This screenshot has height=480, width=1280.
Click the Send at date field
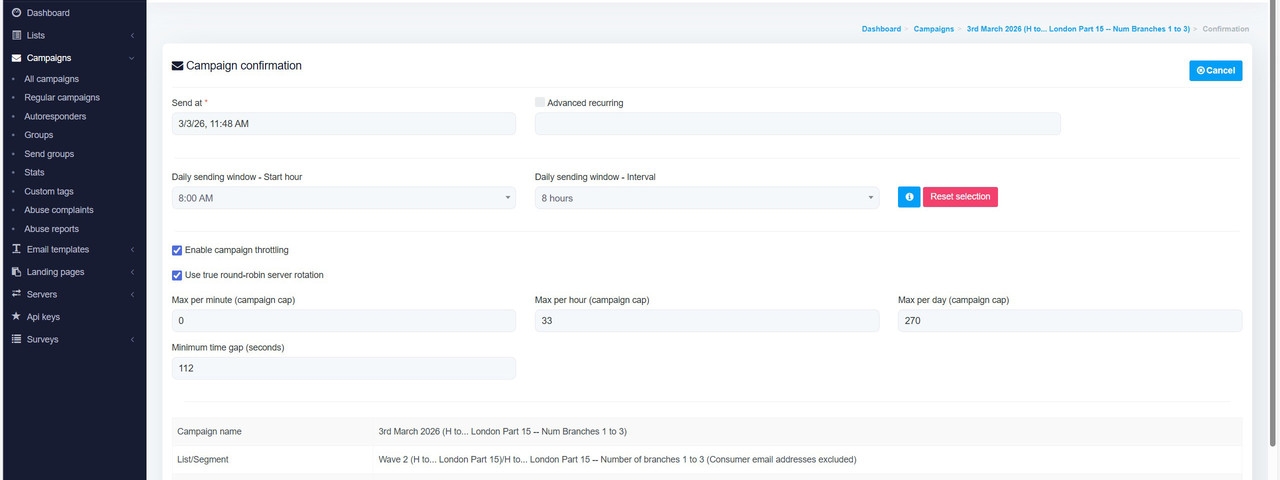344,123
